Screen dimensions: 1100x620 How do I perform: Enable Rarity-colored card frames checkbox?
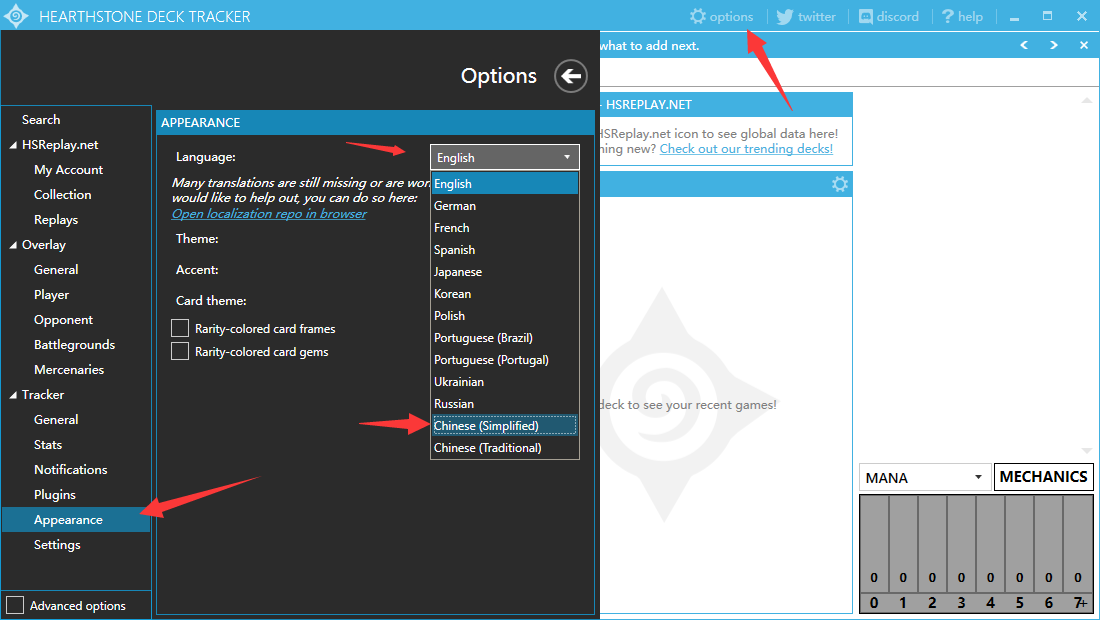[x=180, y=328]
